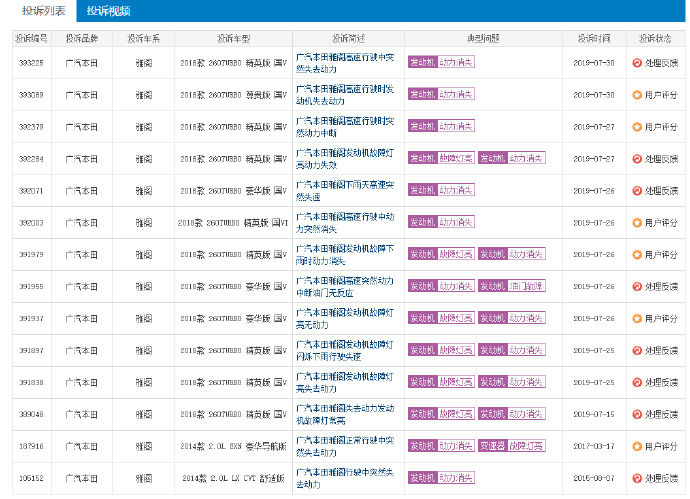Click the 变速器 tag in row 187916
The image size is (690, 499).
click(492, 447)
